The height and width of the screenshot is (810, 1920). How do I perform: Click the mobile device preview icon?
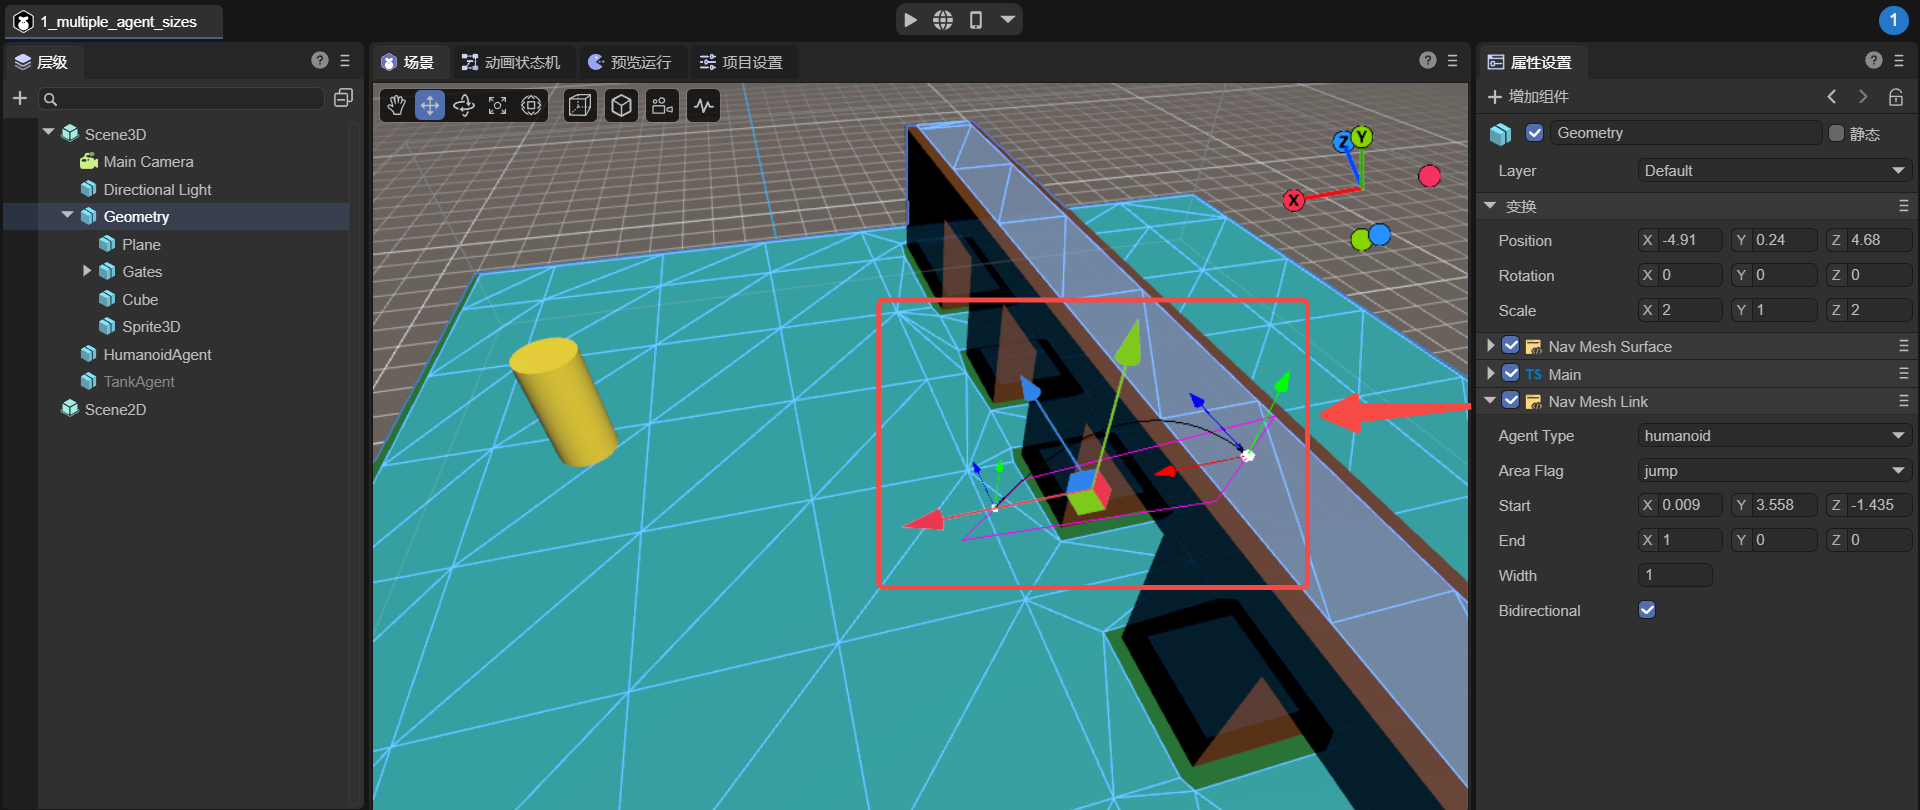976,20
